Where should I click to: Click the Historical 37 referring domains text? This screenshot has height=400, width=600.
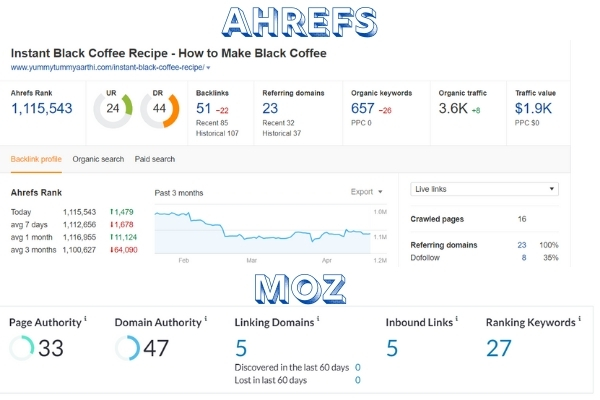point(282,133)
